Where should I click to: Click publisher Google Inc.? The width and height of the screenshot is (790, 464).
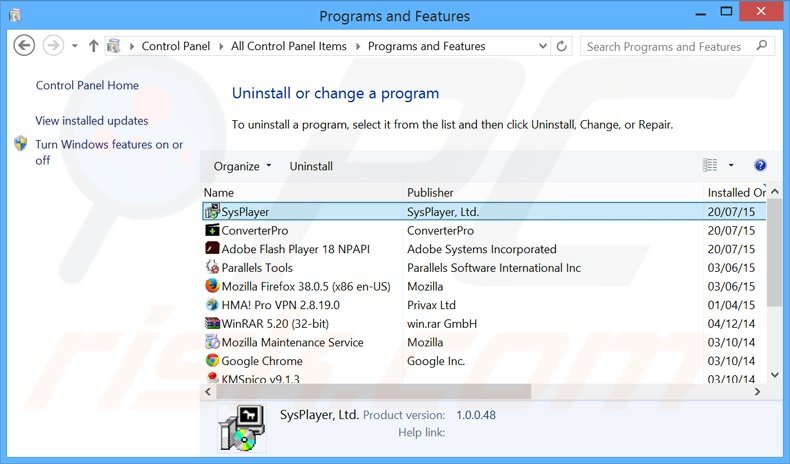[x=436, y=361]
